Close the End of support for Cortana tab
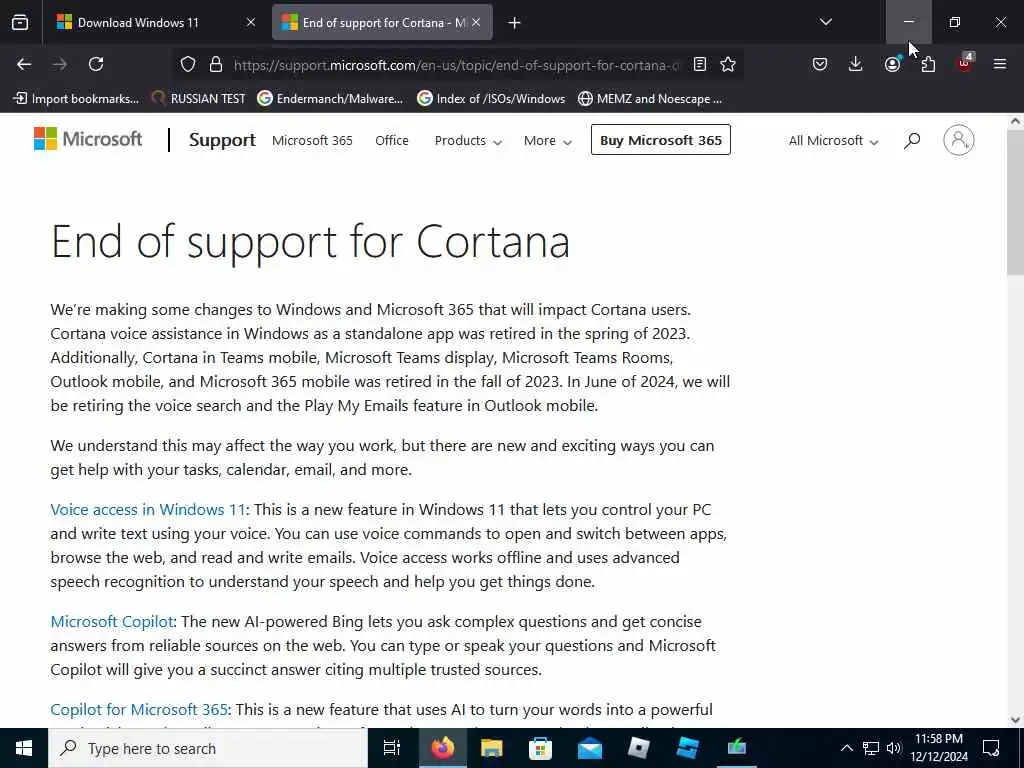This screenshot has height=768, width=1024. point(476,22)
